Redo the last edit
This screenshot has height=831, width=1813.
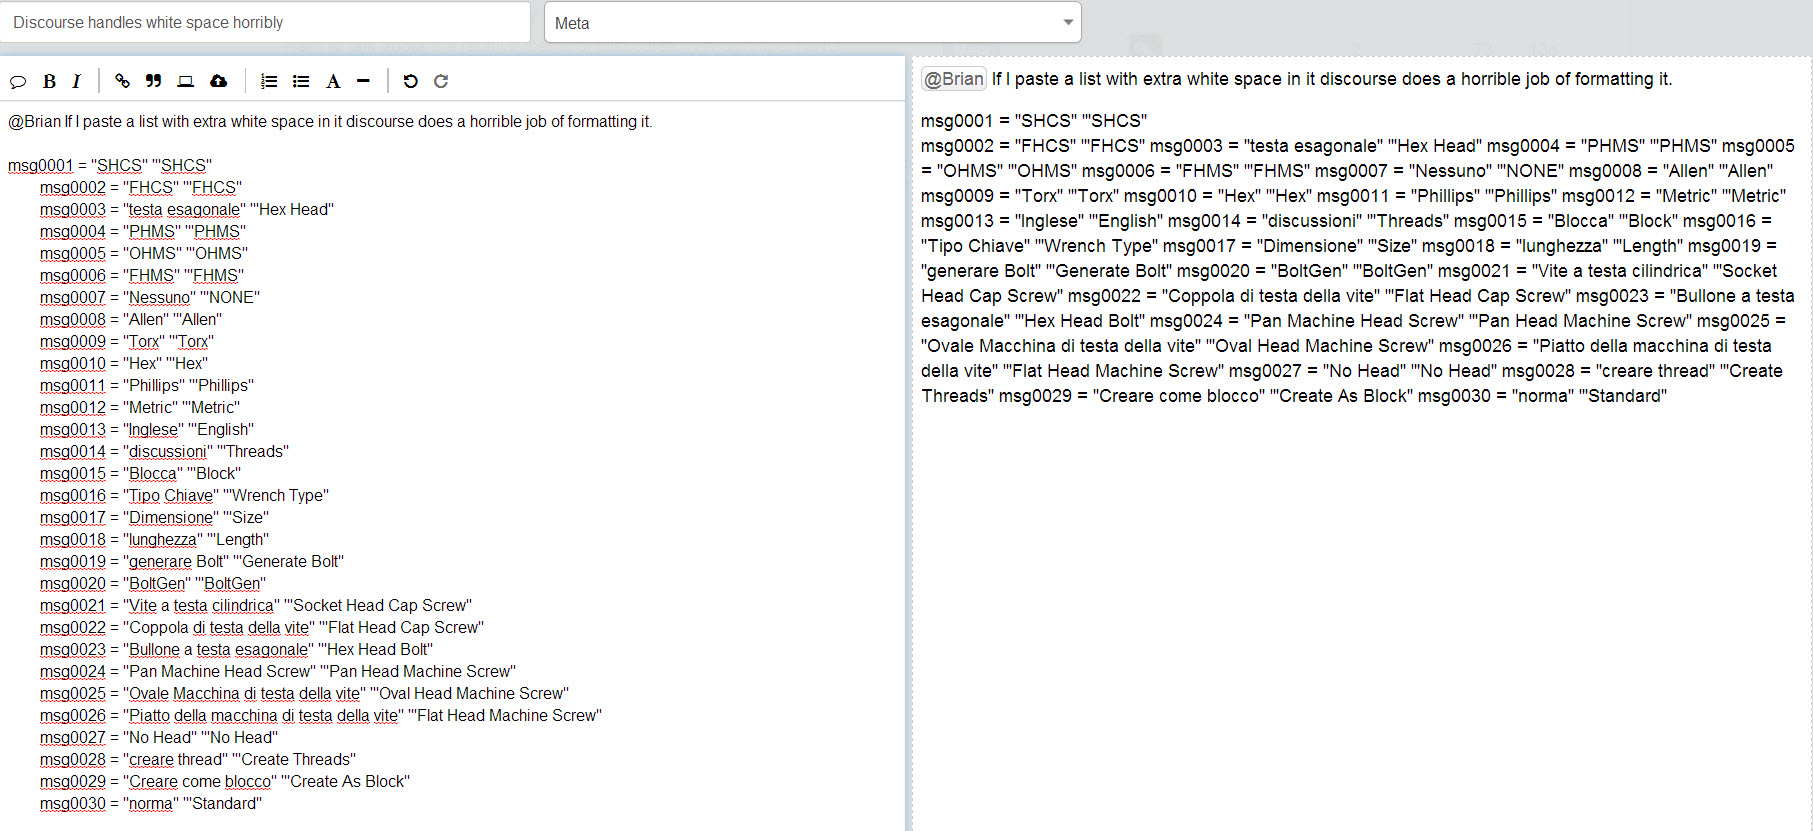click(x=441, y=82)
